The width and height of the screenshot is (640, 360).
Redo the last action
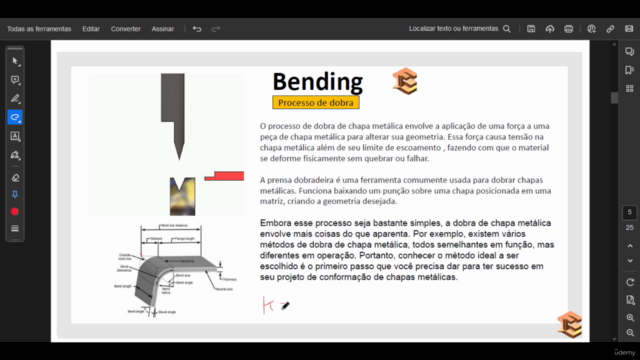pyautogui.click(x=216, y=29)
